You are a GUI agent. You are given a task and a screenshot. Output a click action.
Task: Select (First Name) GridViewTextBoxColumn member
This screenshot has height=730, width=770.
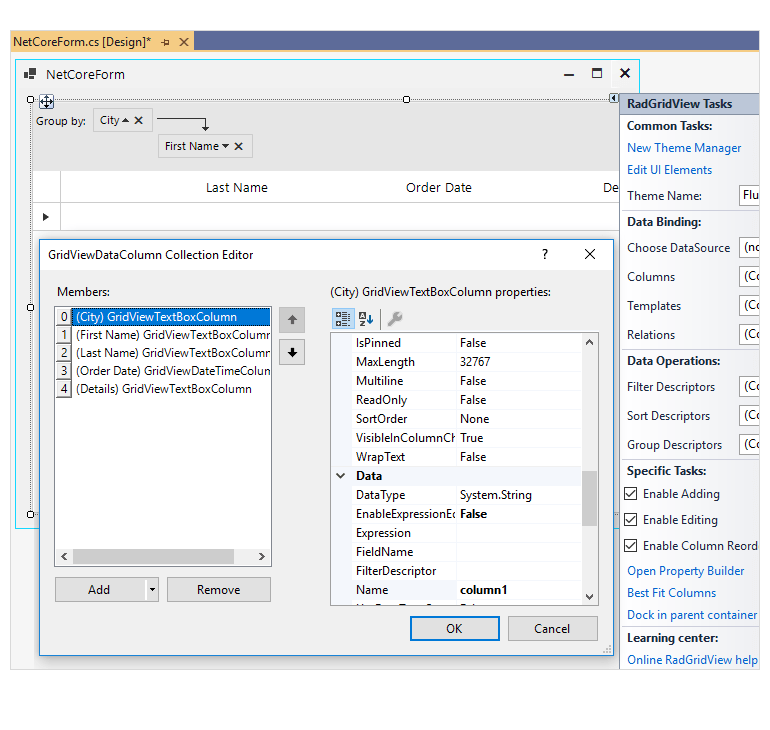point(171,335)
